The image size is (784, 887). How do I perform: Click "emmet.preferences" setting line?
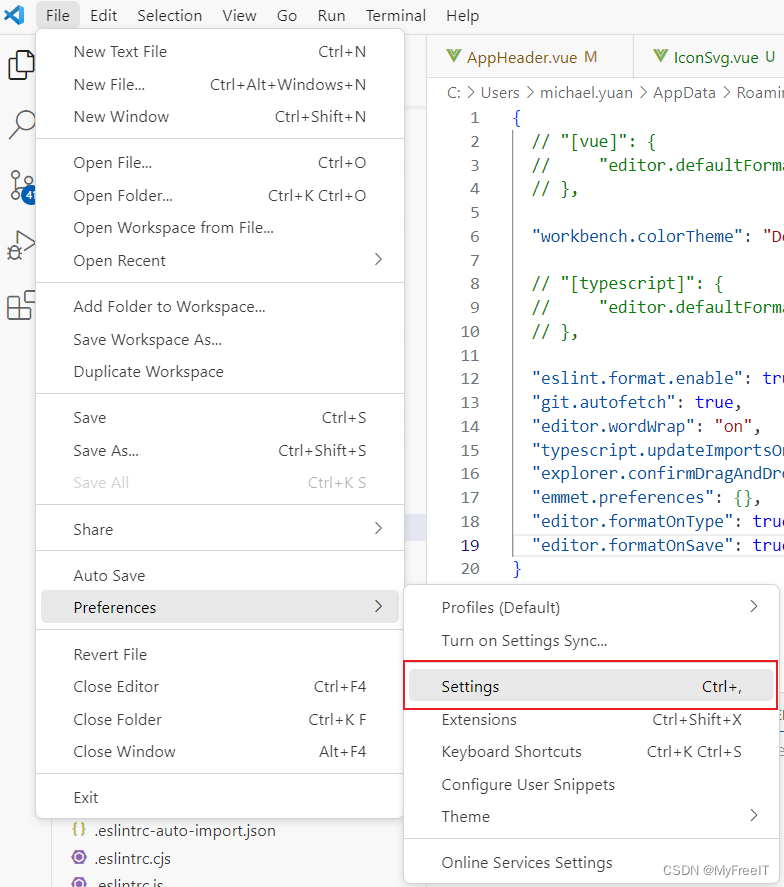[645, 497]
